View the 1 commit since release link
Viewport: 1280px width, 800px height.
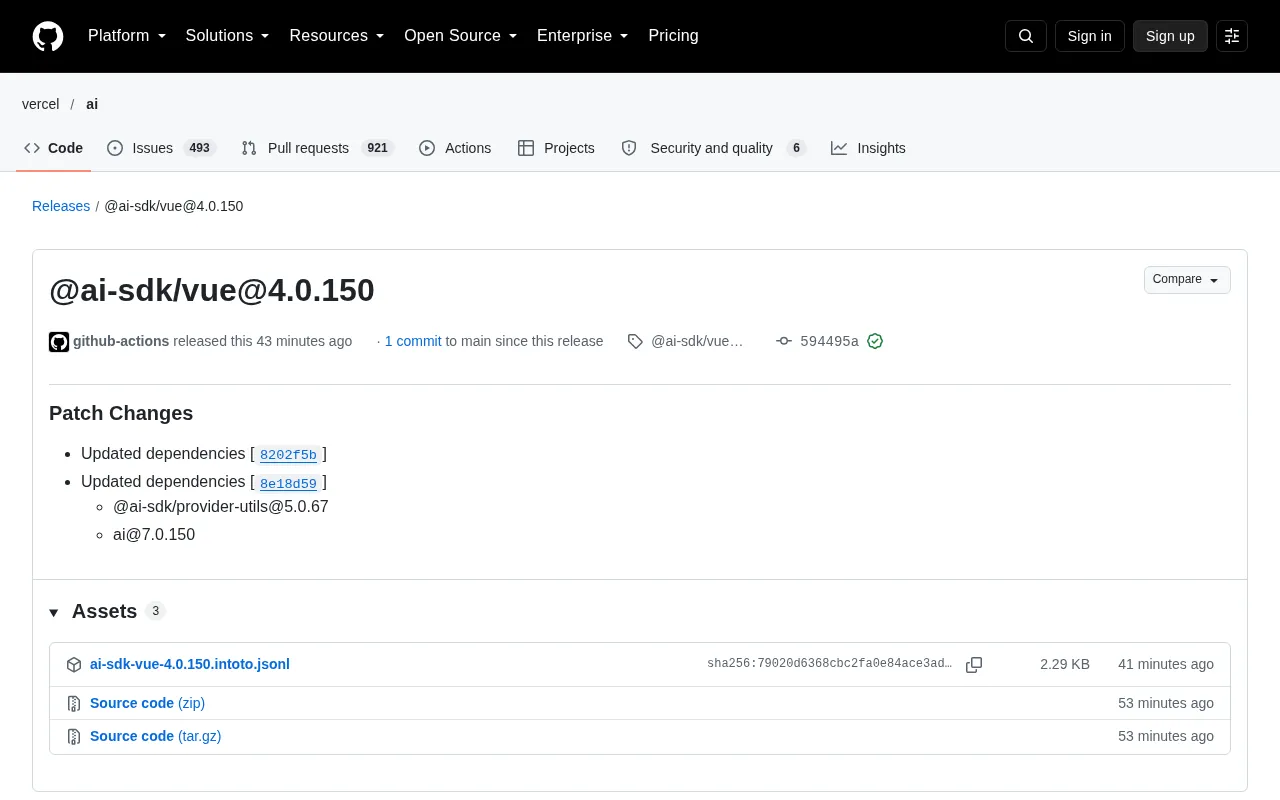(x=413, y=341)
